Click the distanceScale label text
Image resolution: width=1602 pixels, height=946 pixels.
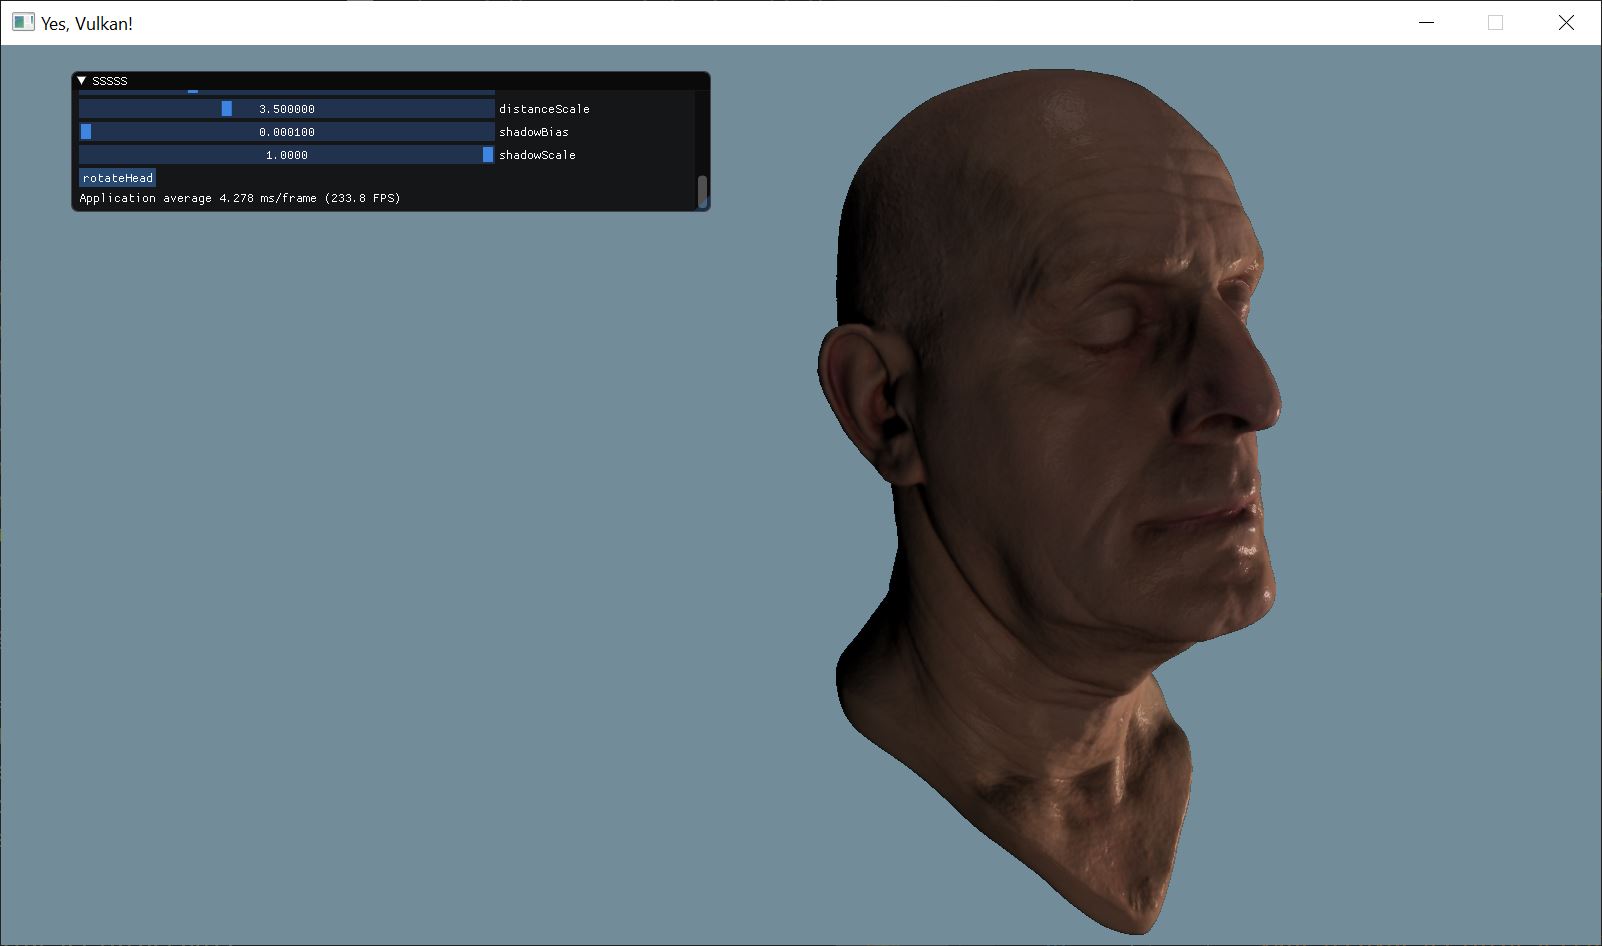(x=544, y=109)
